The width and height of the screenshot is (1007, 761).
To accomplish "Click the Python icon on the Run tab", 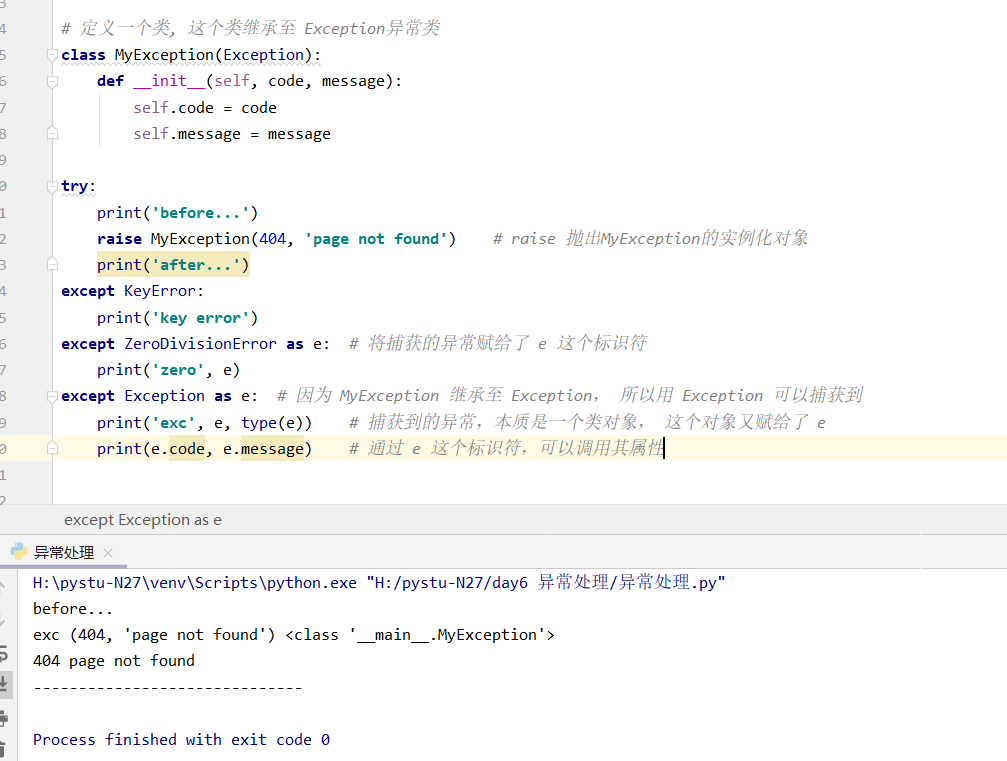I will (18, 551).
